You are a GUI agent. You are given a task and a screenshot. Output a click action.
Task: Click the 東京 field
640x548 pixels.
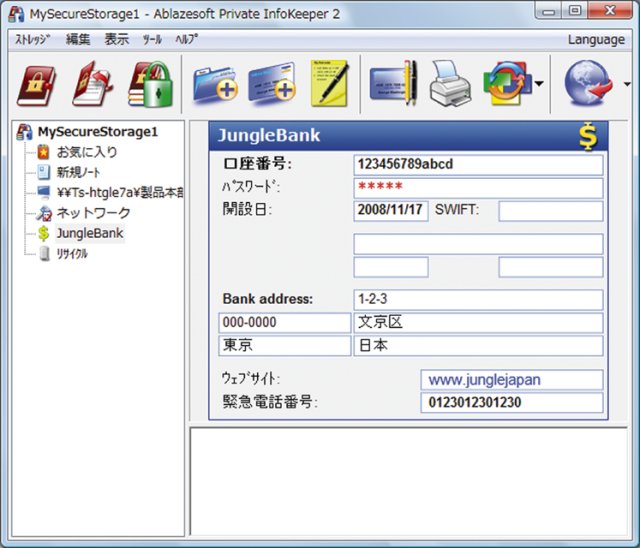(x=284, y=346)
